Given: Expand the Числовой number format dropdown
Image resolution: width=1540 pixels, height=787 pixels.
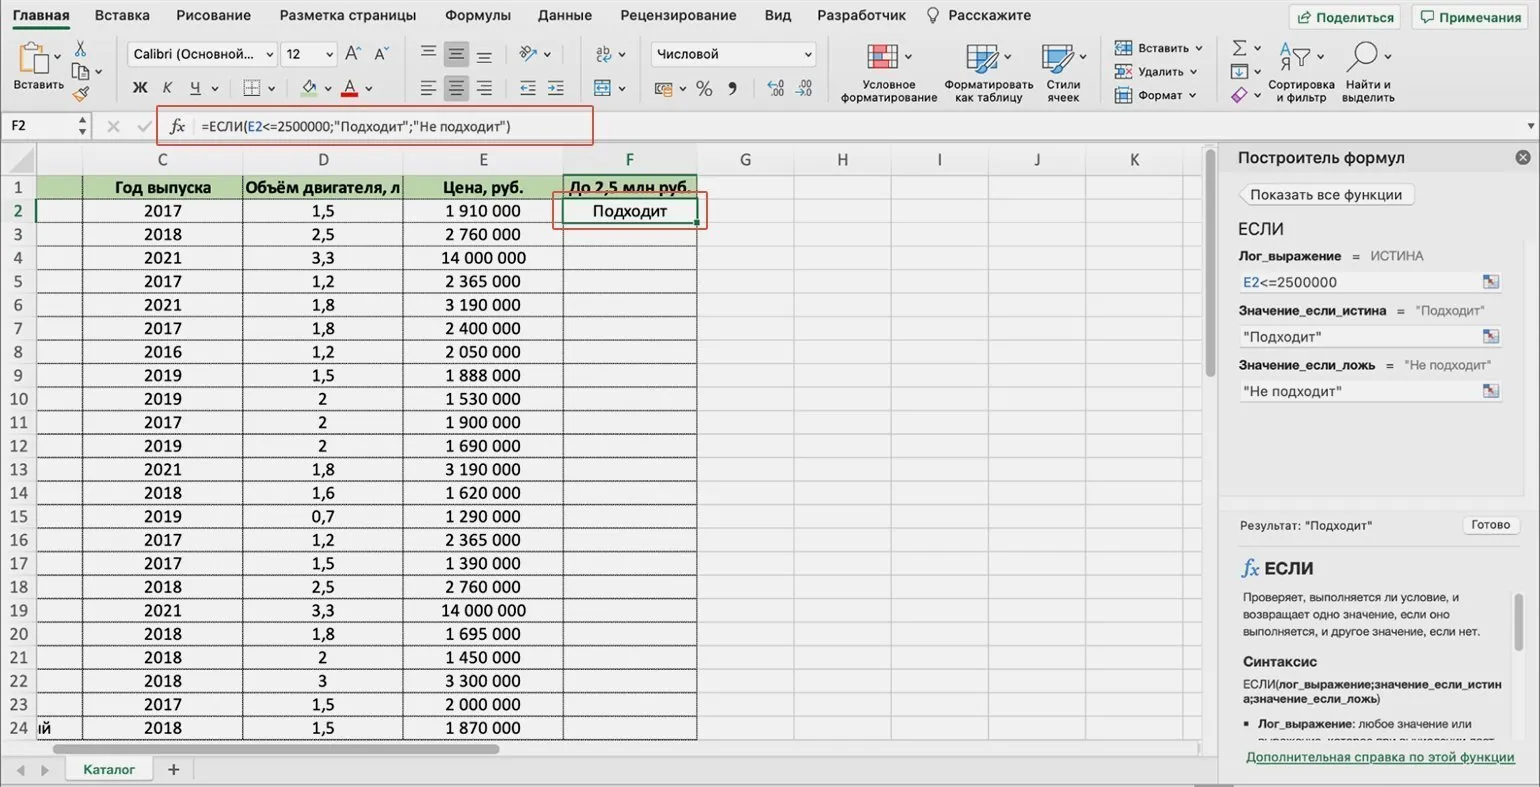Looking at the screenshot, I should tap(733, 54).
